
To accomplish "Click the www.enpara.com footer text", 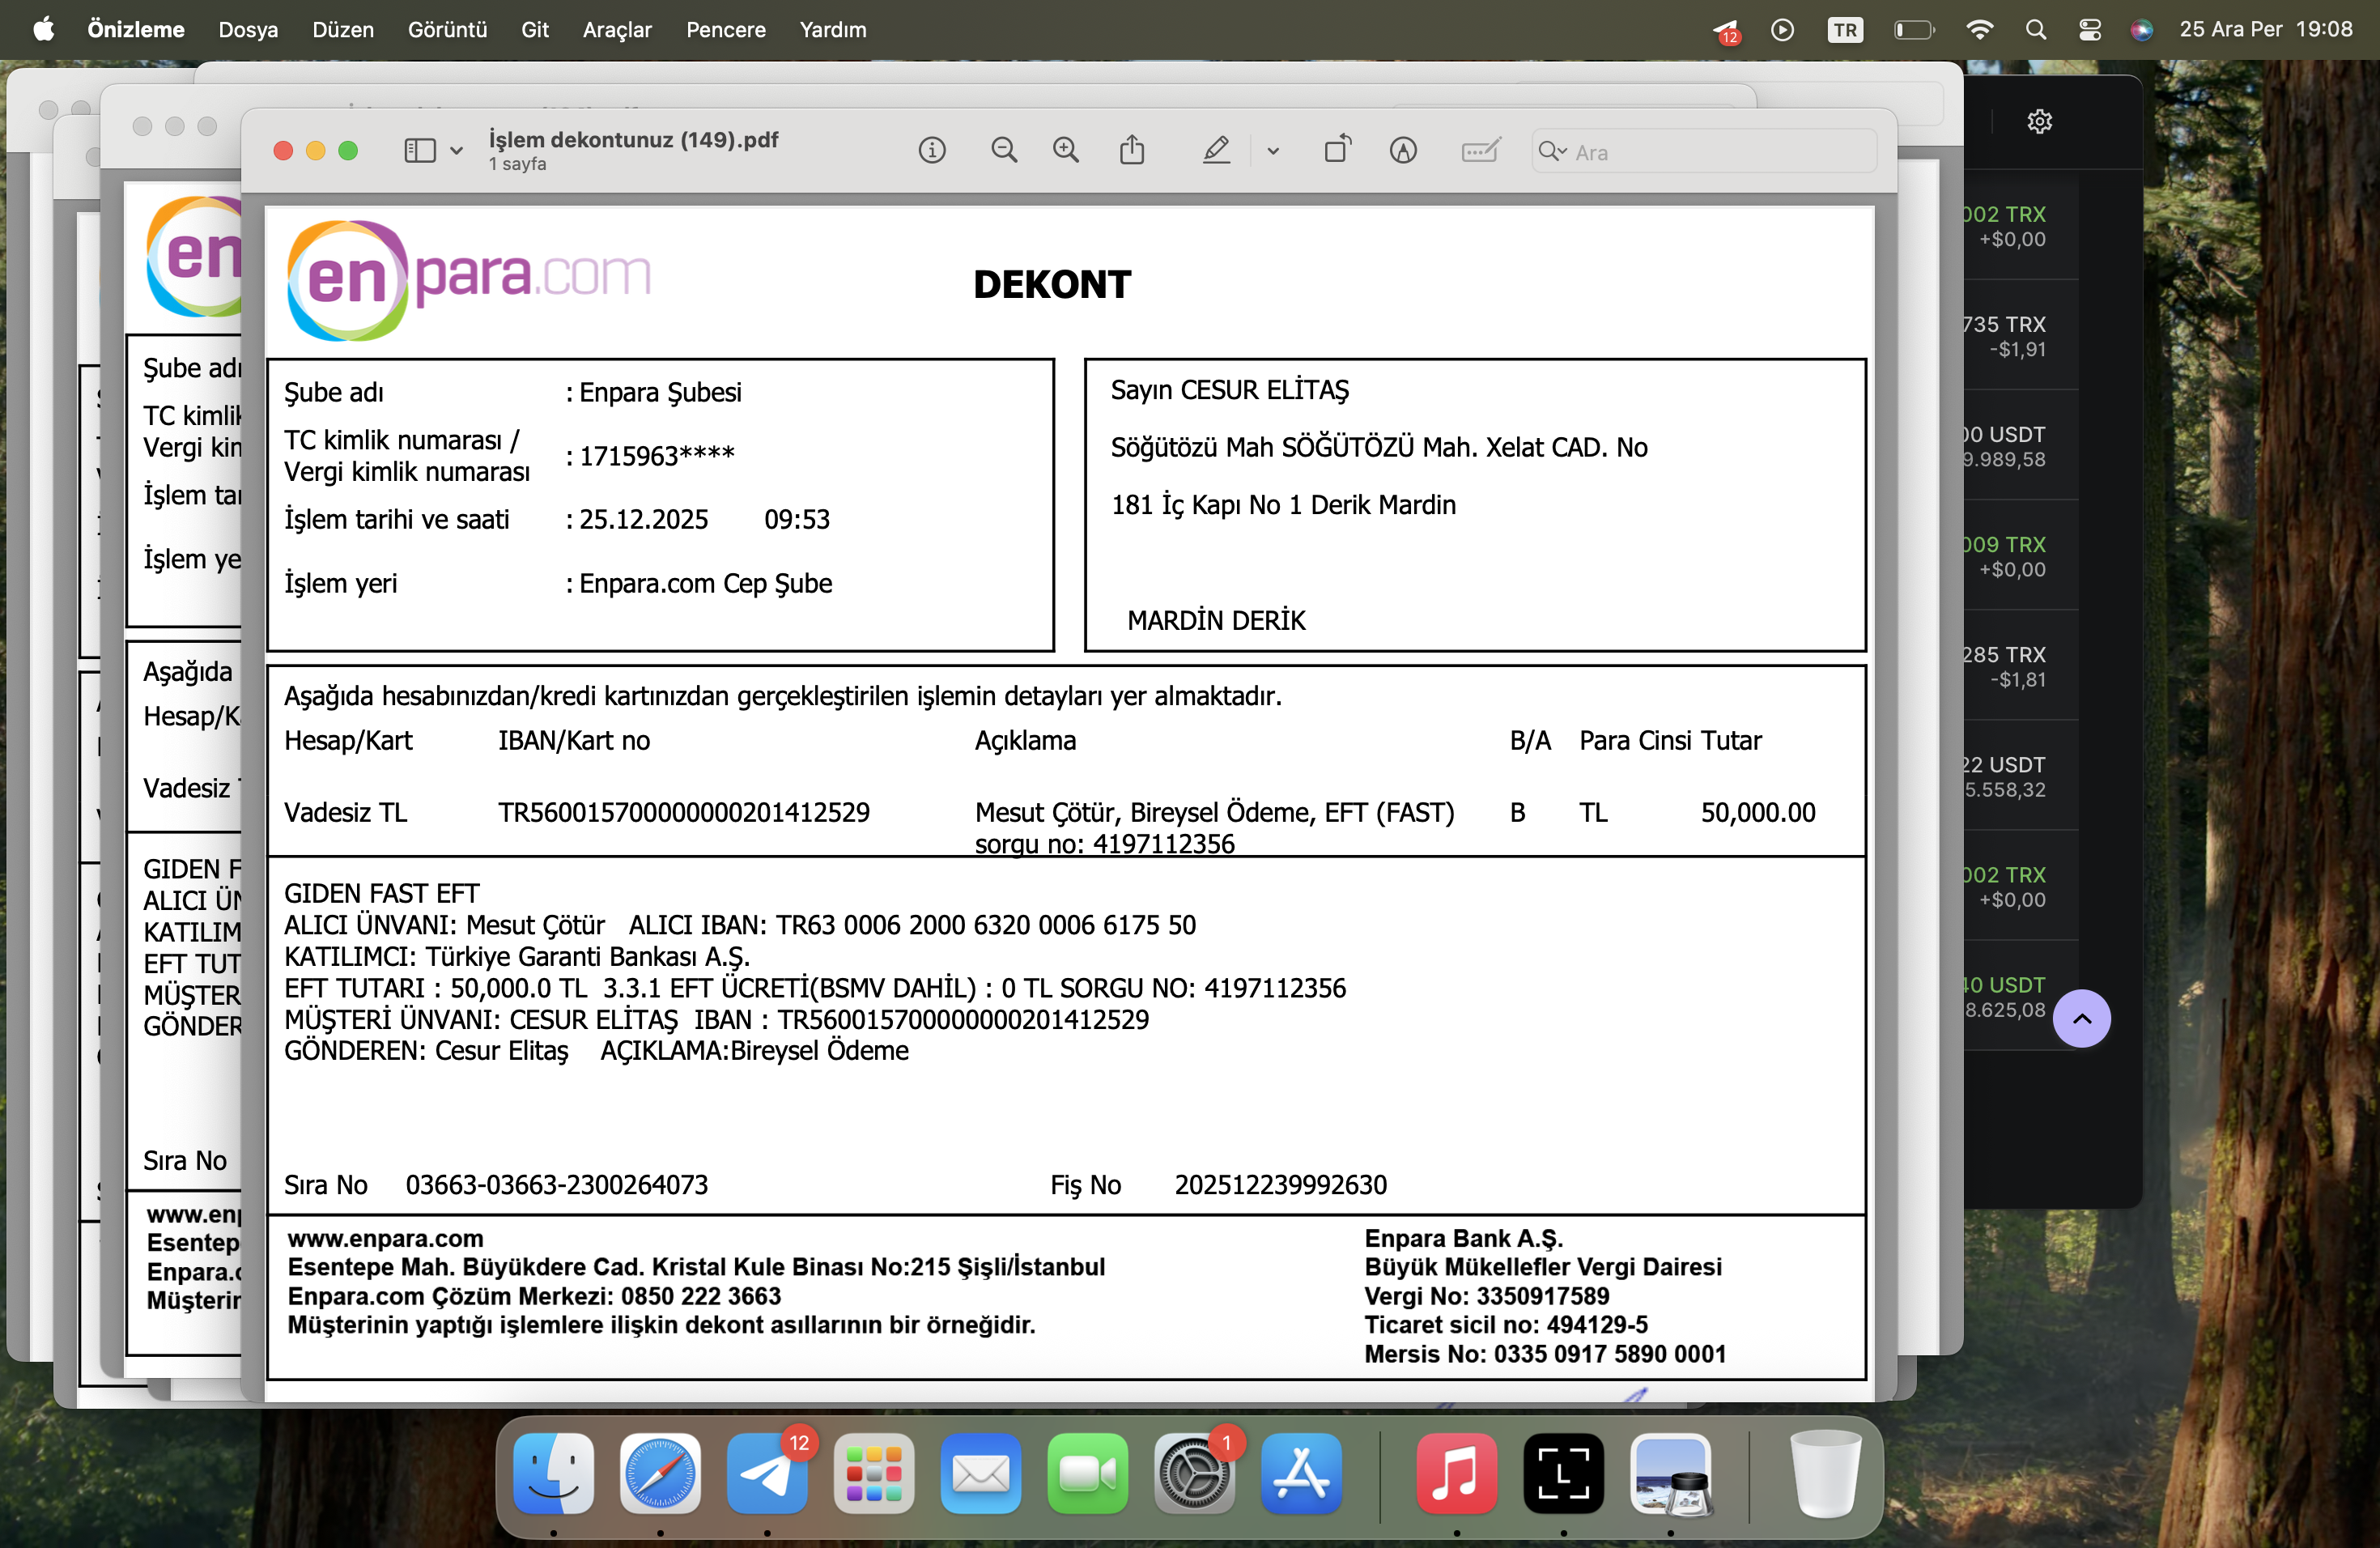I will 385,1238.
